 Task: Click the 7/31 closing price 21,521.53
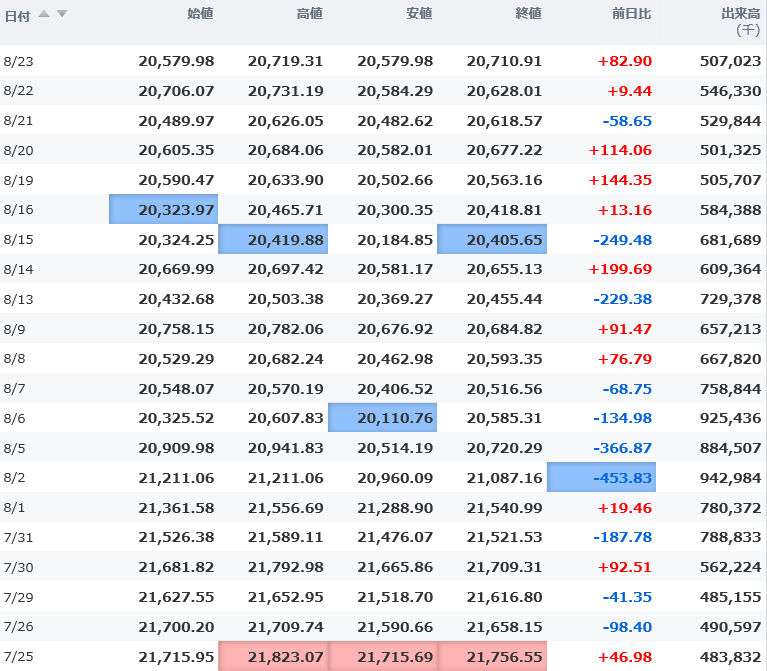[504, 537]
